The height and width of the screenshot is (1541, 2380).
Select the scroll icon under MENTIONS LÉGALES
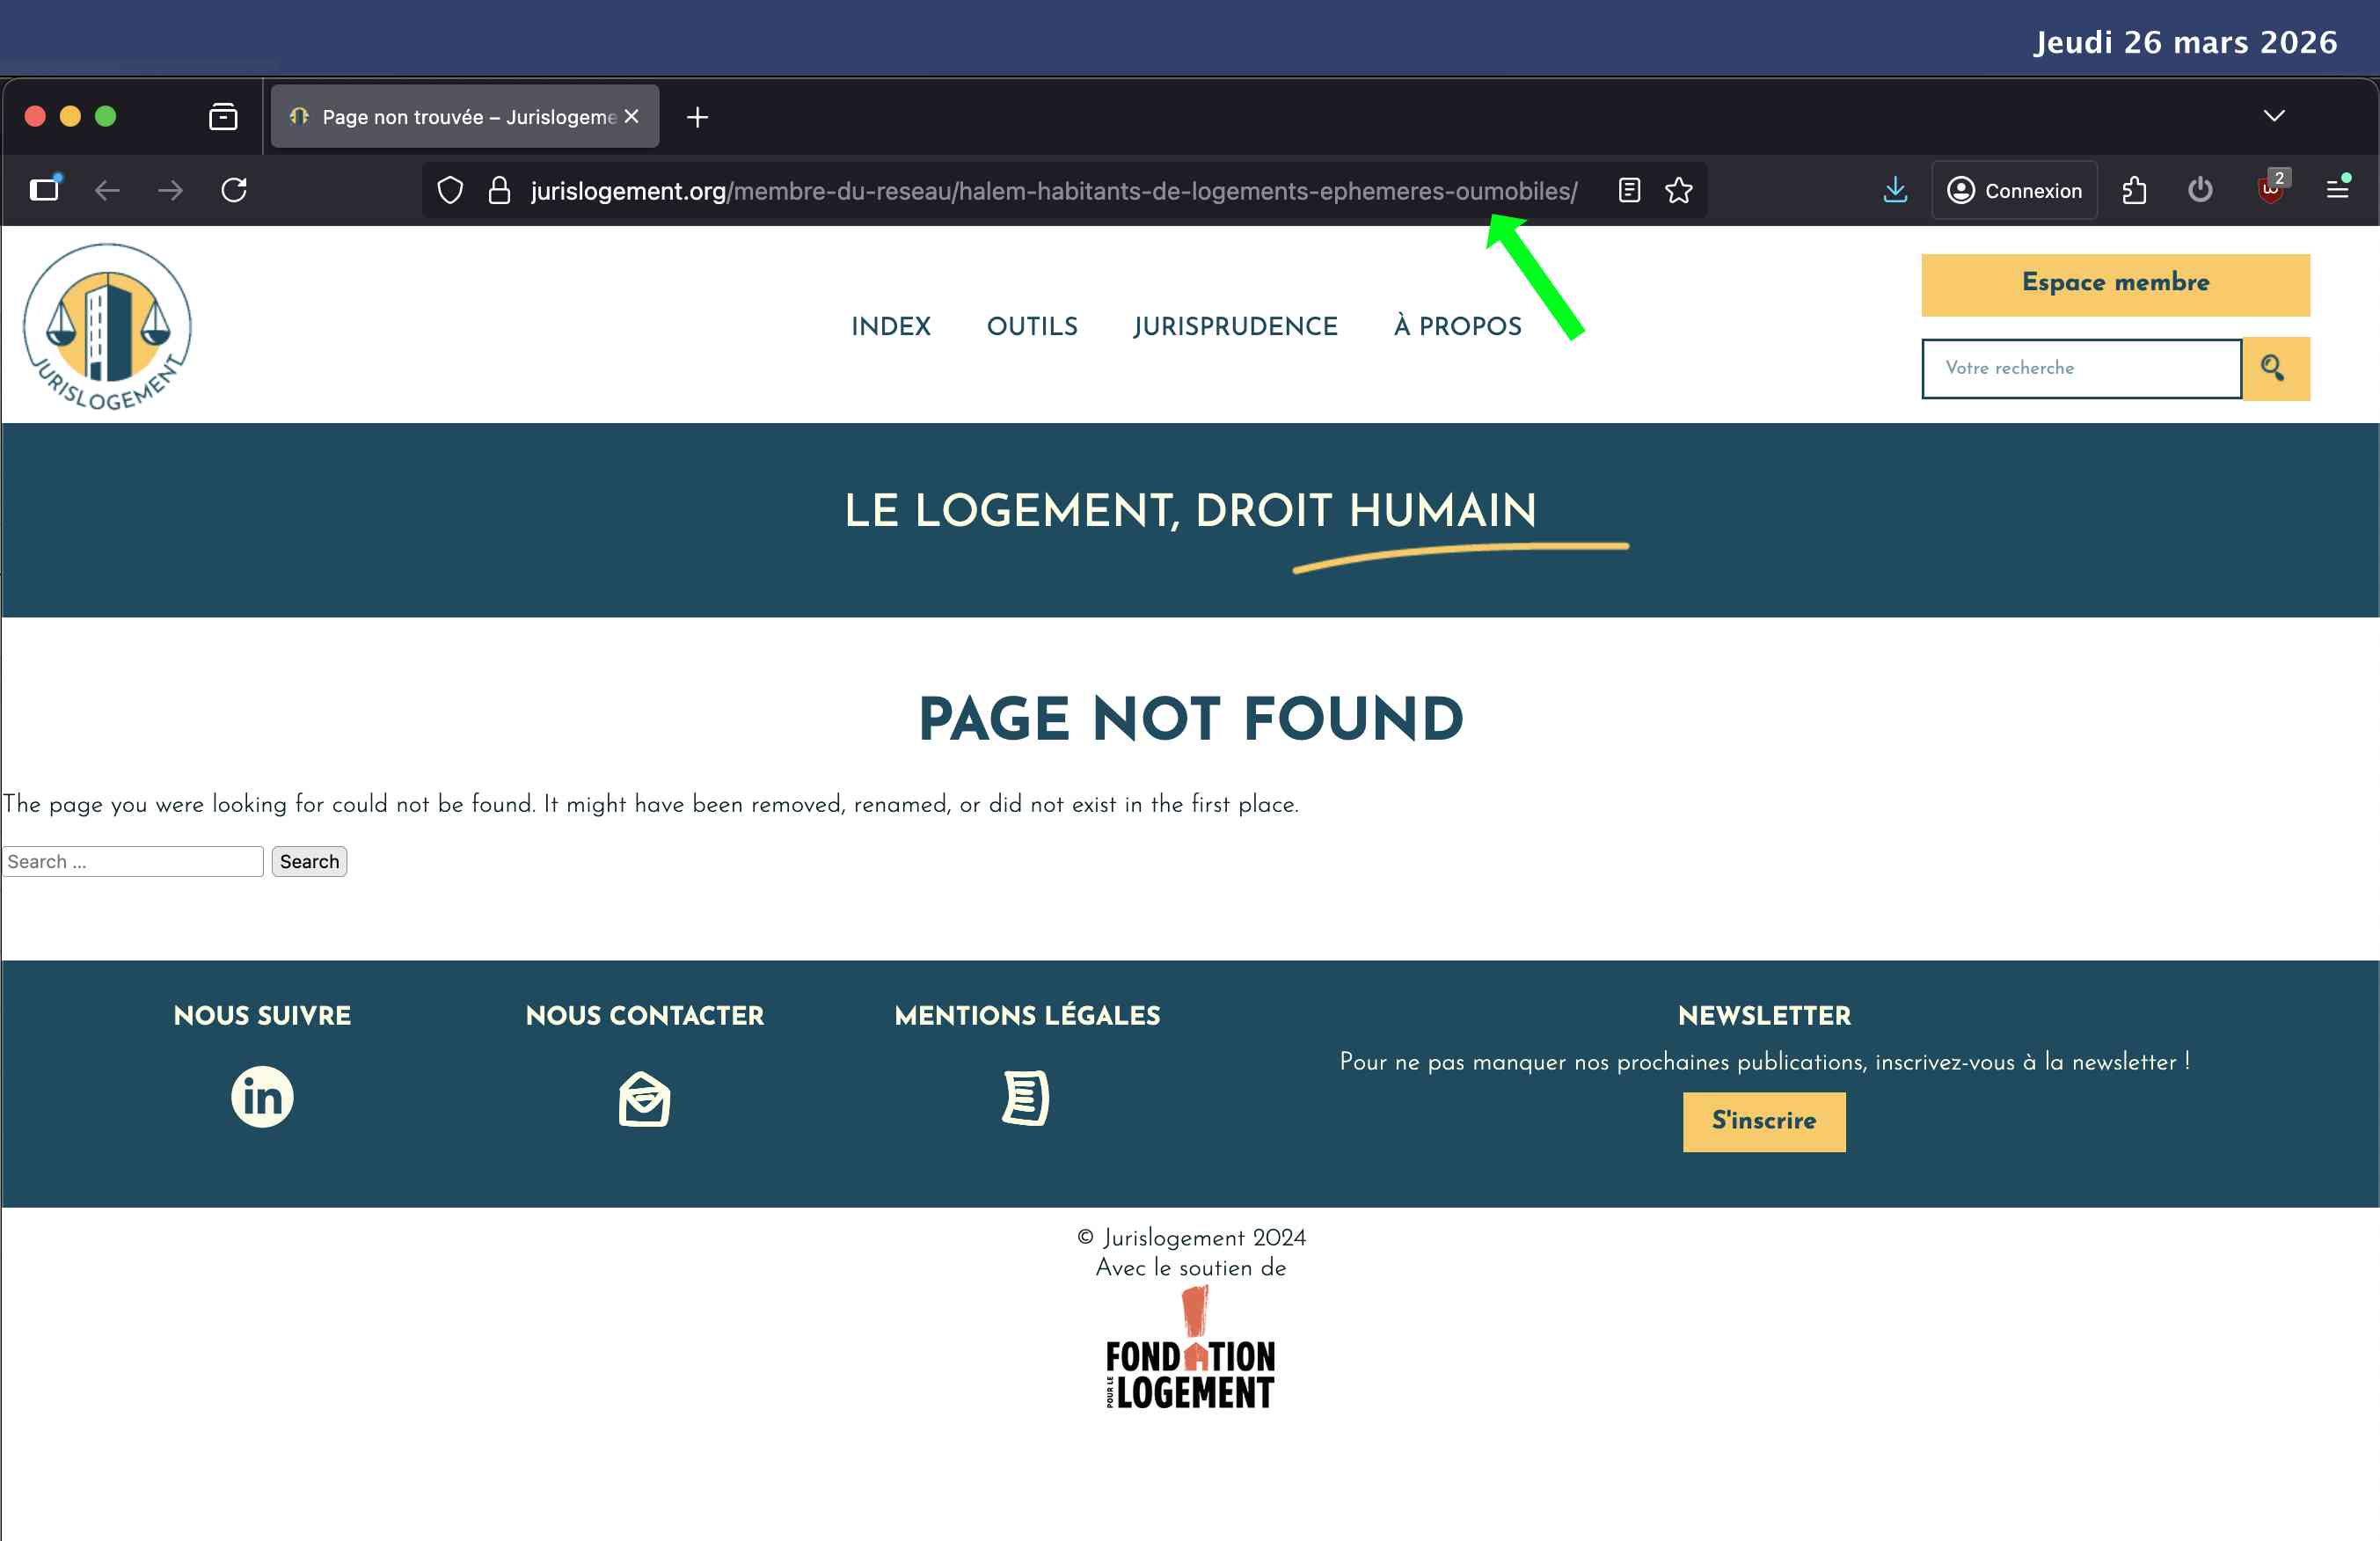(1027, 1097)
